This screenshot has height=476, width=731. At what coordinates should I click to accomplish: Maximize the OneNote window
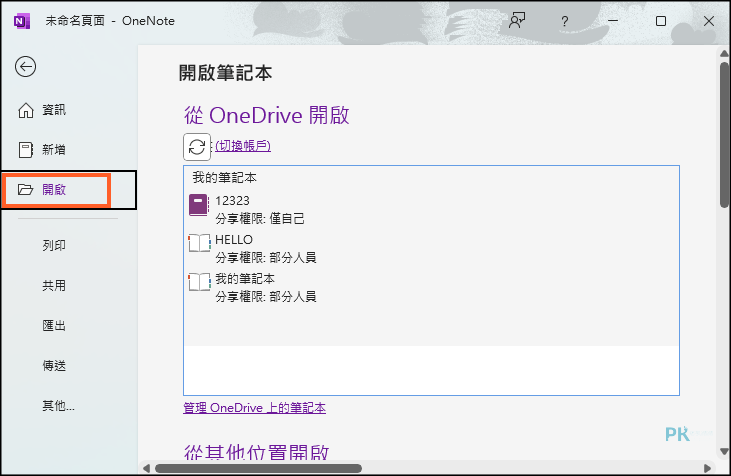[661, 21]
